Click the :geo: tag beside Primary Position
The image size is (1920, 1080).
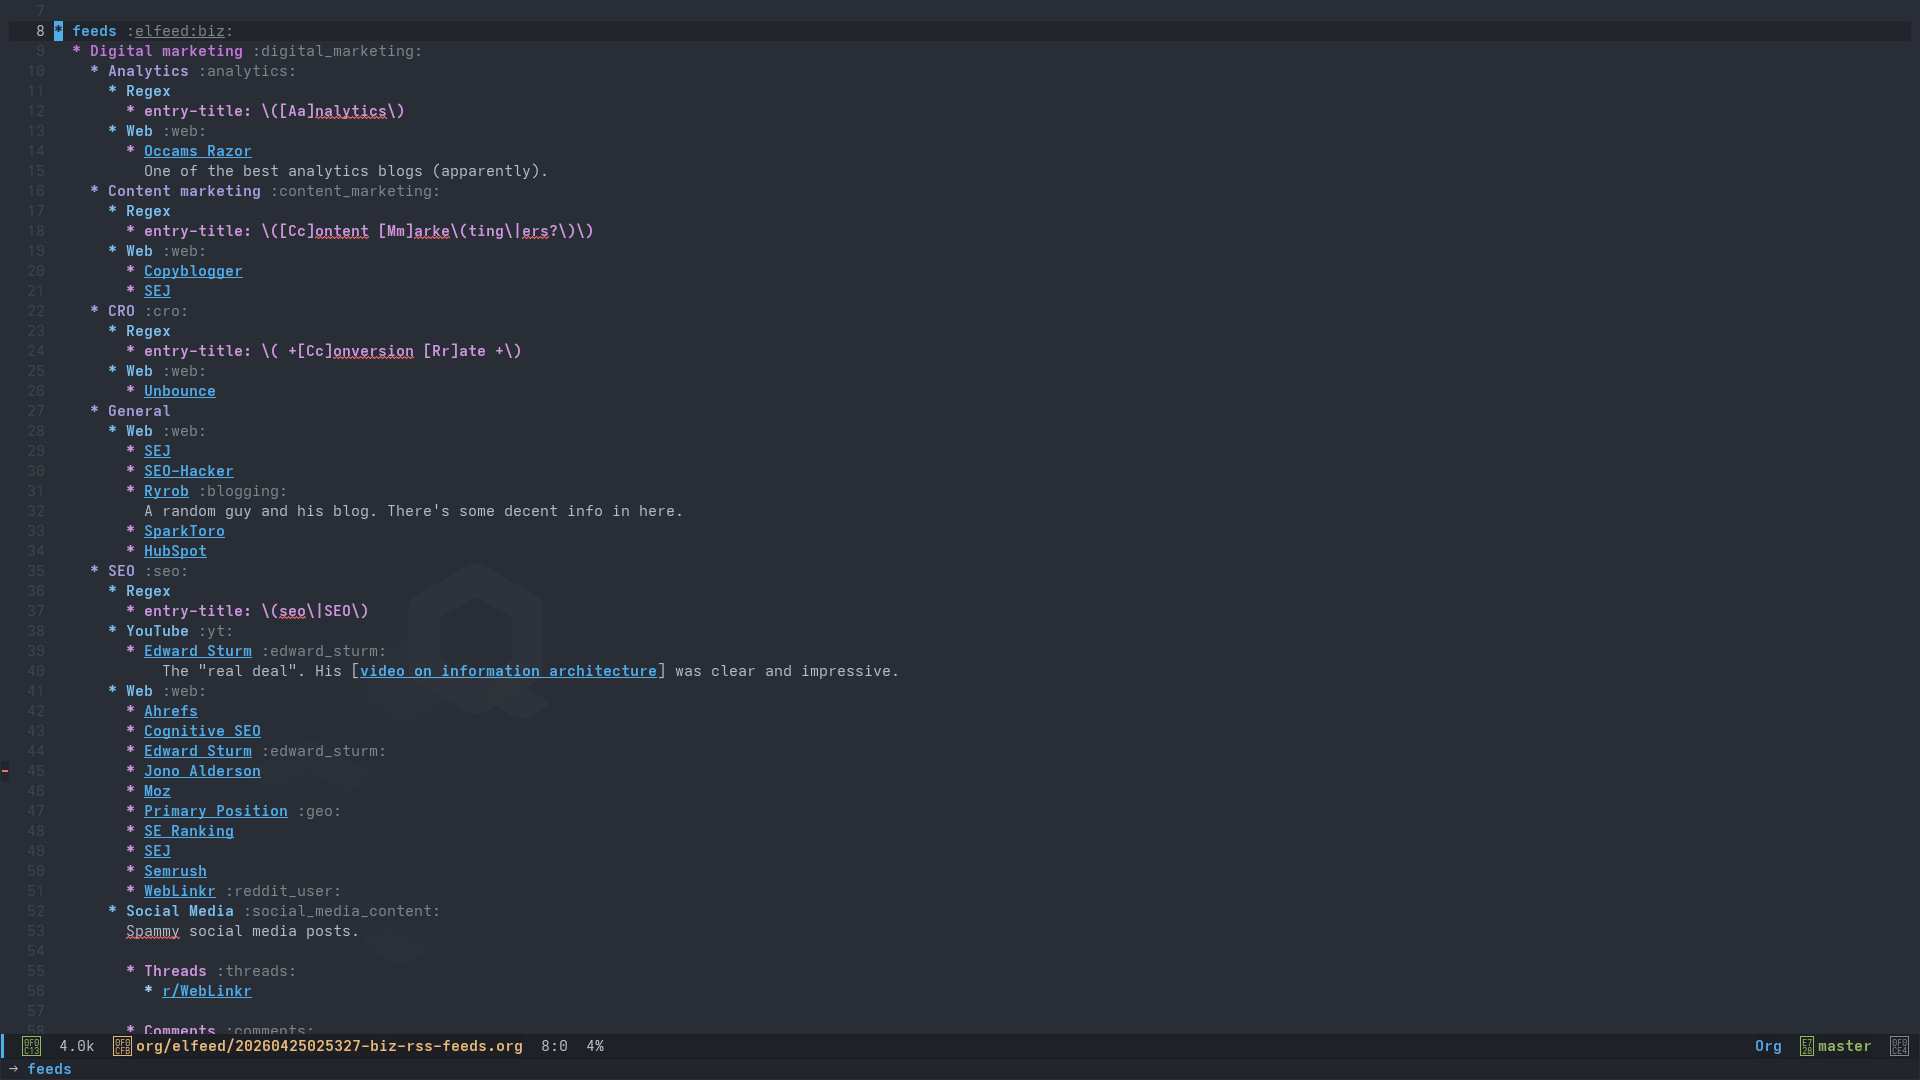(319, 811)
